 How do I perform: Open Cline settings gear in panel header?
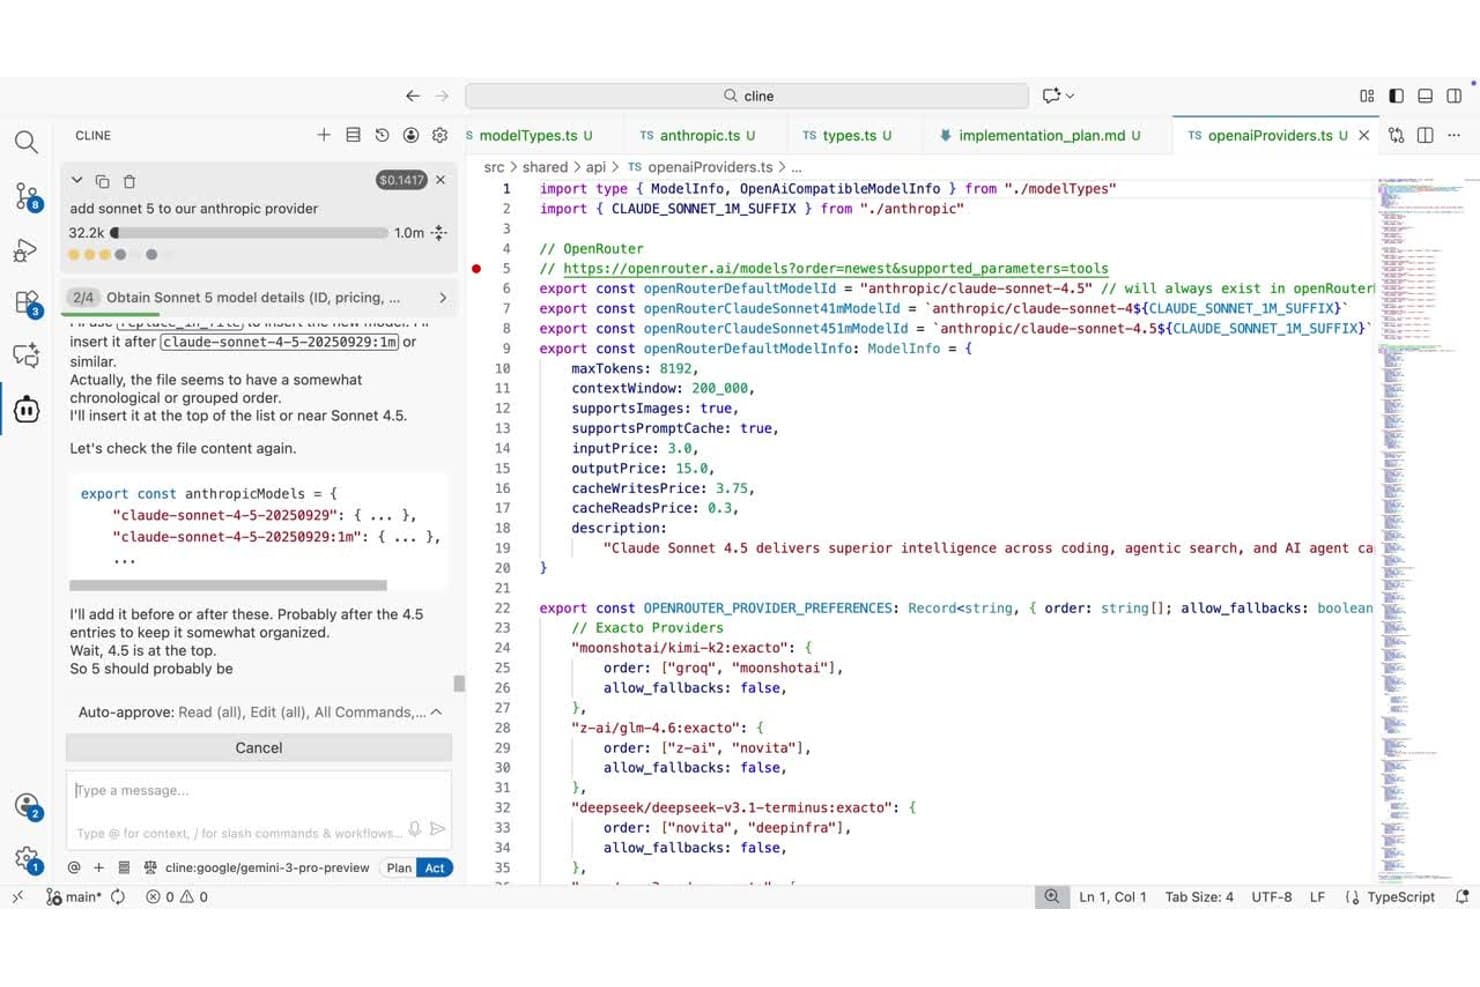click(440, 135)
